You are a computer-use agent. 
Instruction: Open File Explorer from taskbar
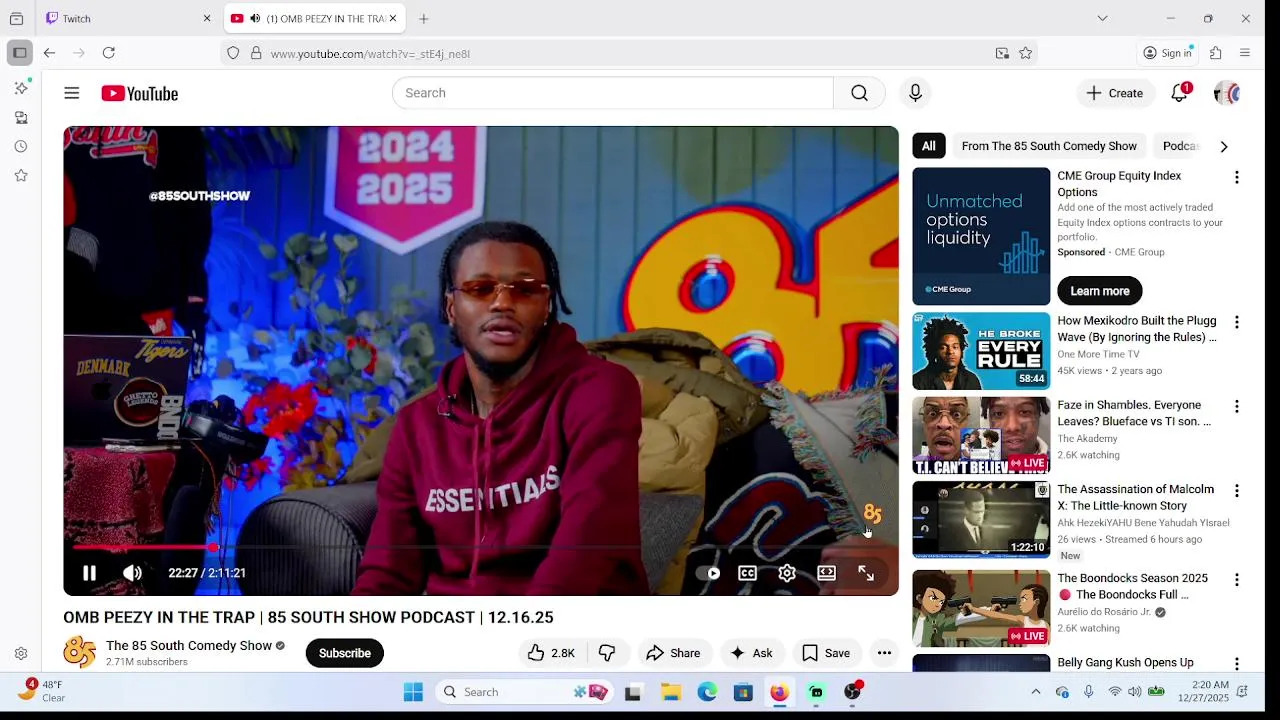point(671,692)
